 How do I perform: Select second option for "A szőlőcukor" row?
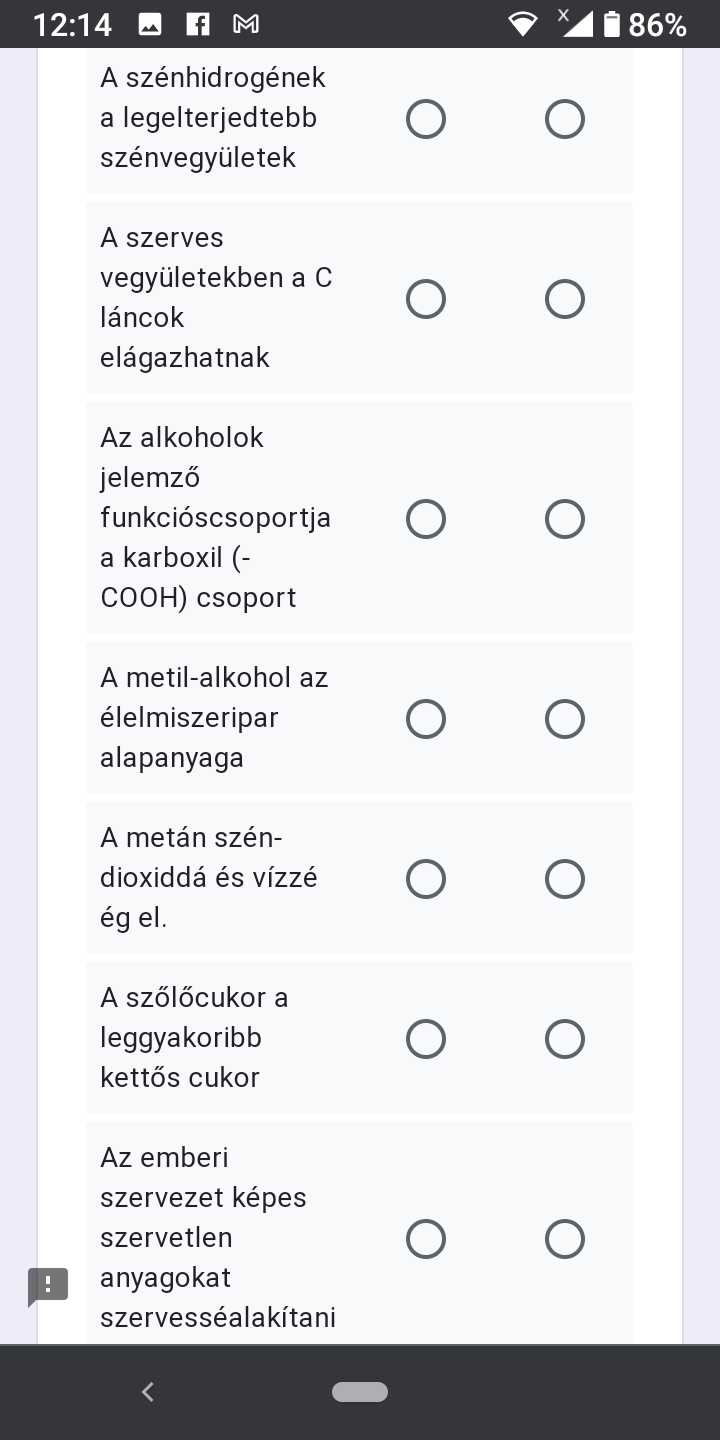565,1039
